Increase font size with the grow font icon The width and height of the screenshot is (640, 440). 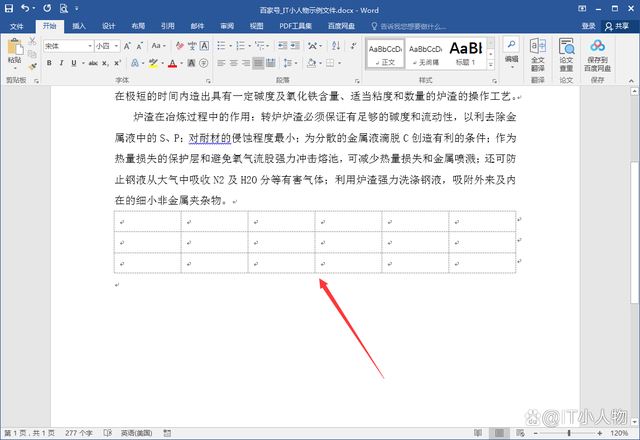pyautogui.click(x=127, y=46)
